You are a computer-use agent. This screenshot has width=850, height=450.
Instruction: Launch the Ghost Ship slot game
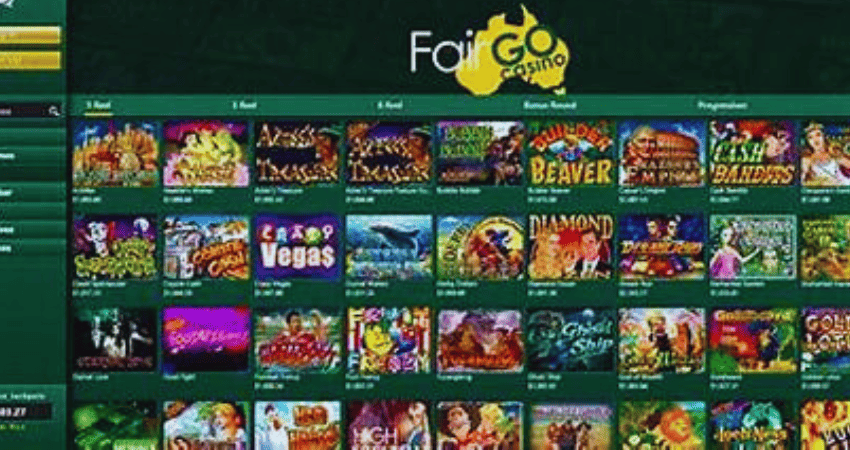(570, 340)
